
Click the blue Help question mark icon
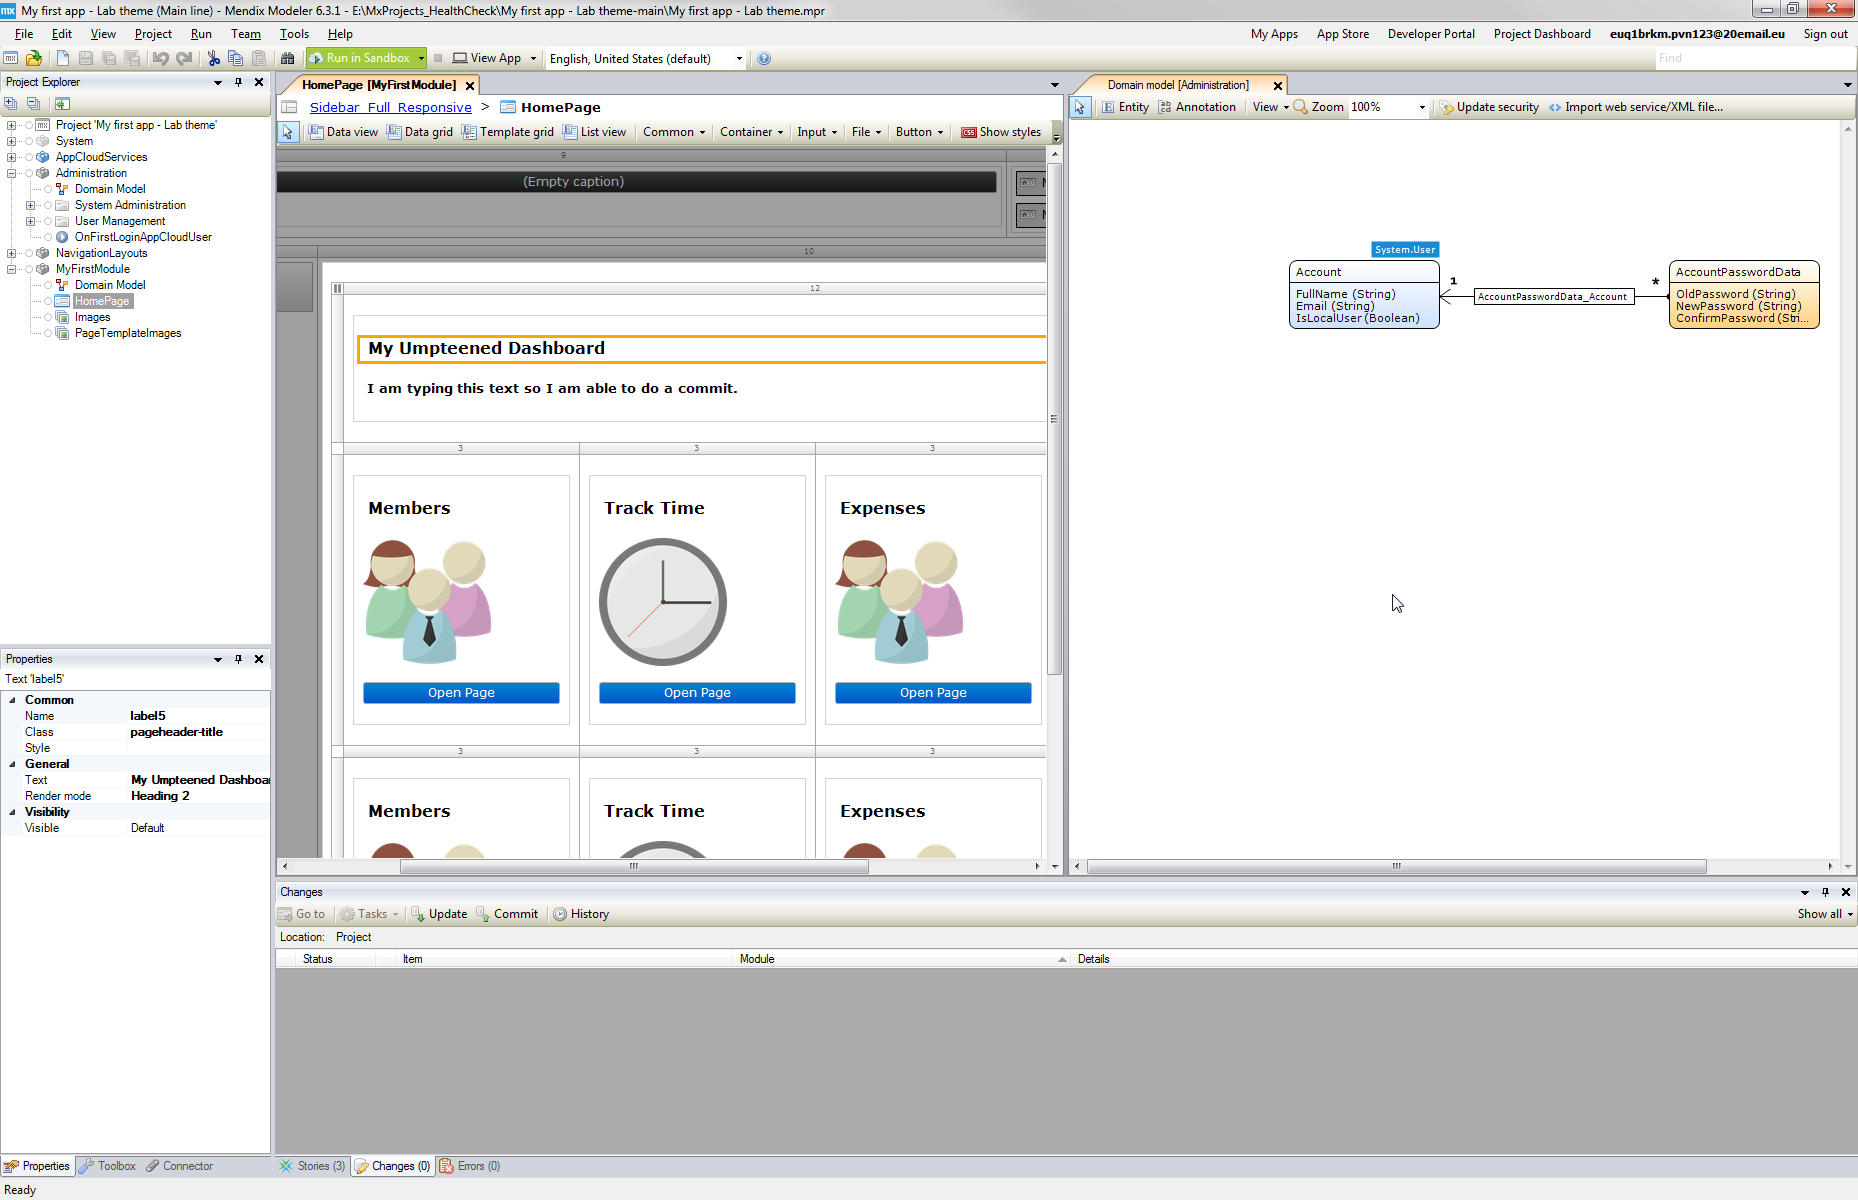click(764, 59)
